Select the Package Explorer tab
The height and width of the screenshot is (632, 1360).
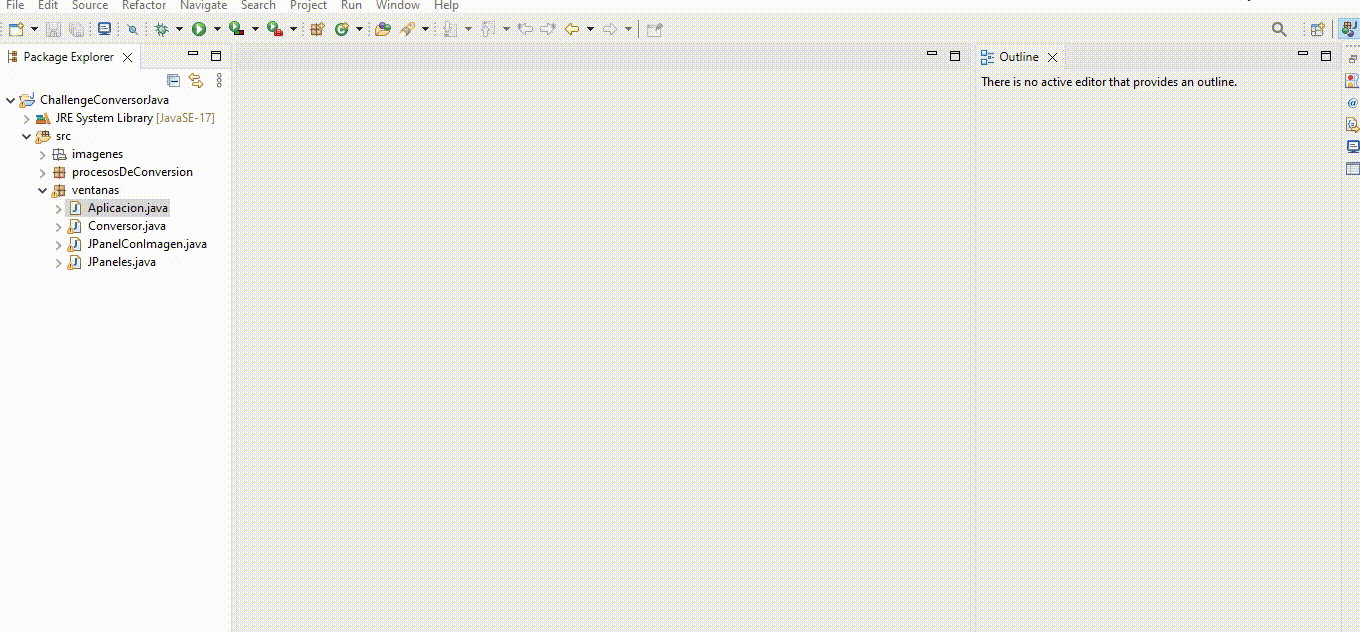(68, 57)
